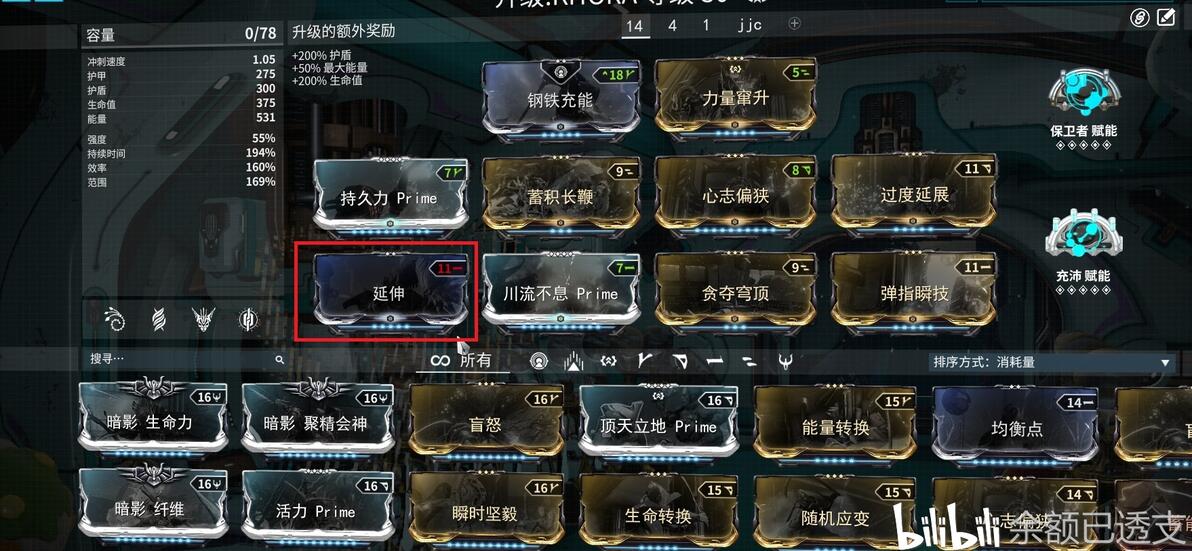
Task: Open the 保卫者 赋能 arcane slot
Action: (1082, 105)
